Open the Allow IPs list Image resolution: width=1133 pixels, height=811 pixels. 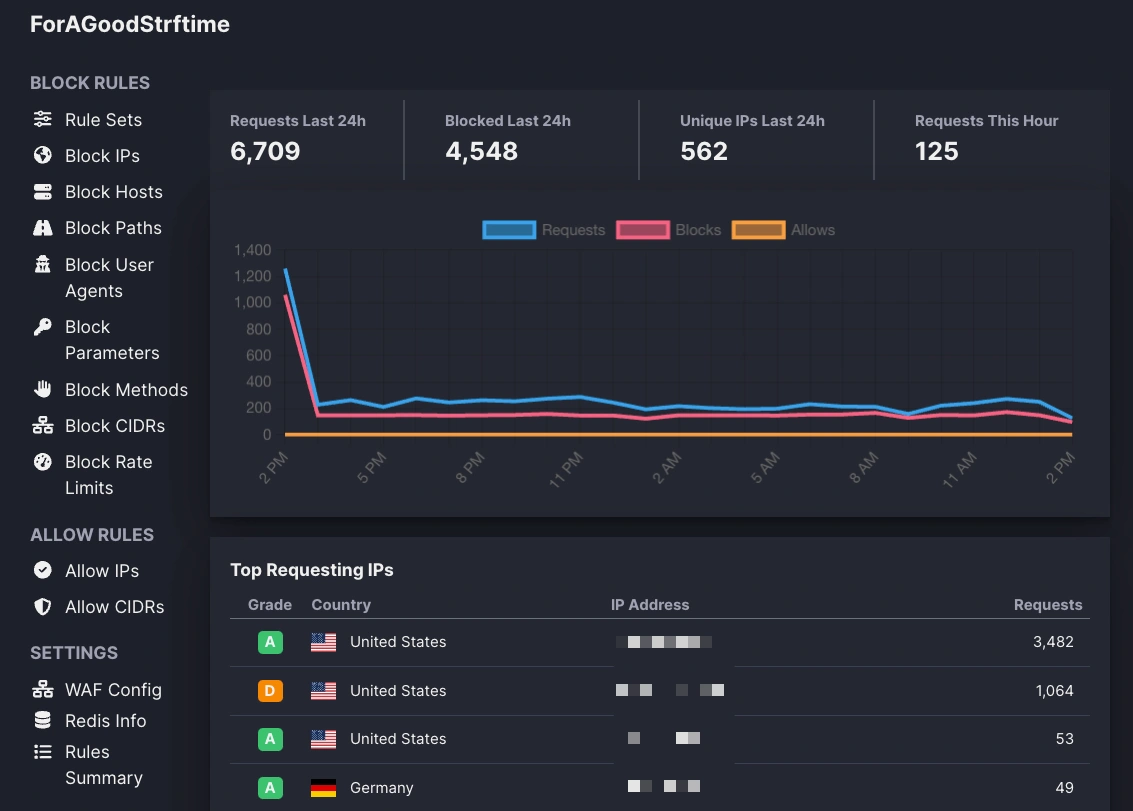[x=102, y=570]
